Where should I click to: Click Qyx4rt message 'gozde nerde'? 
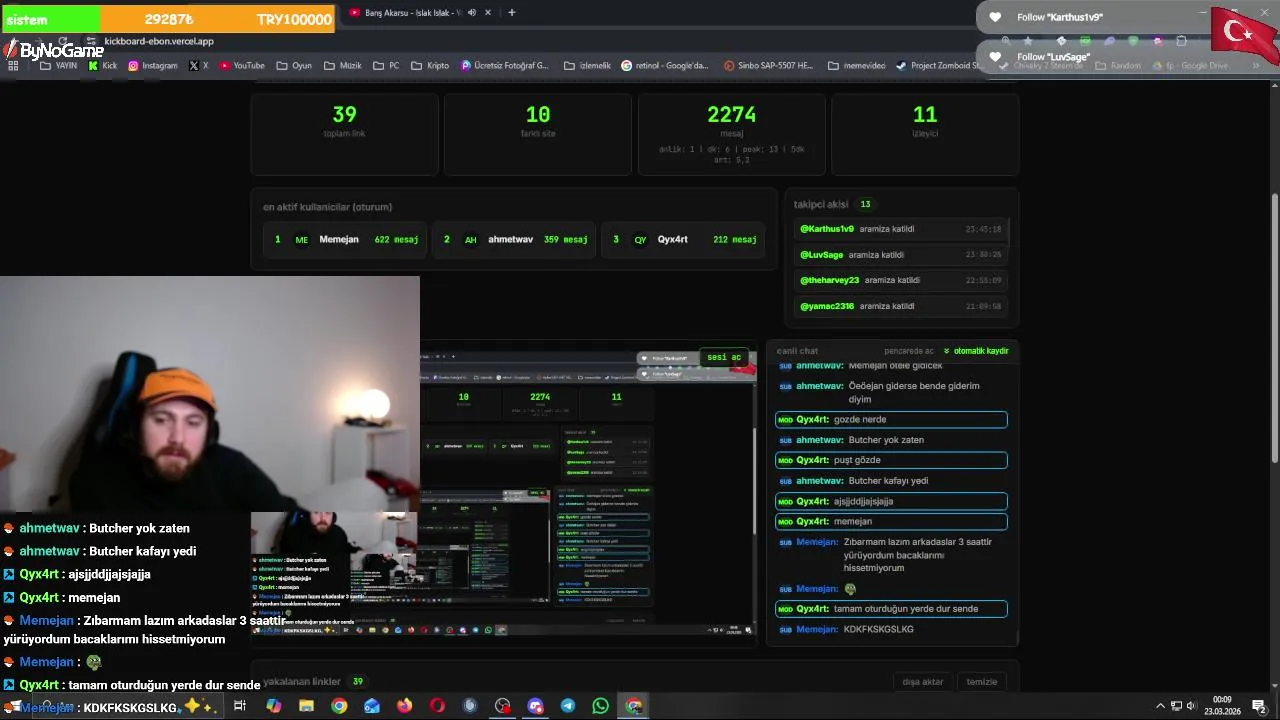pyautogui.click(x=891, y=420)
